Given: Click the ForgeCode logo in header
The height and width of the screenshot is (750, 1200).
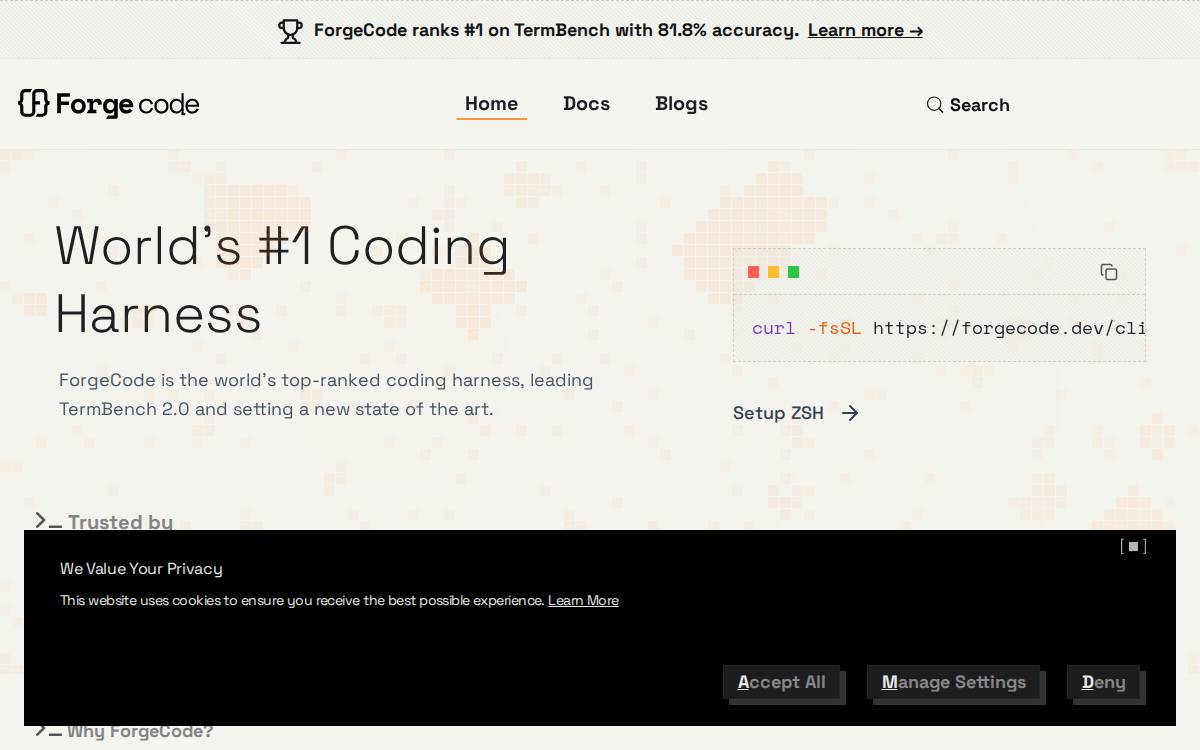Looking at the screenshot, I should point(109,104).
